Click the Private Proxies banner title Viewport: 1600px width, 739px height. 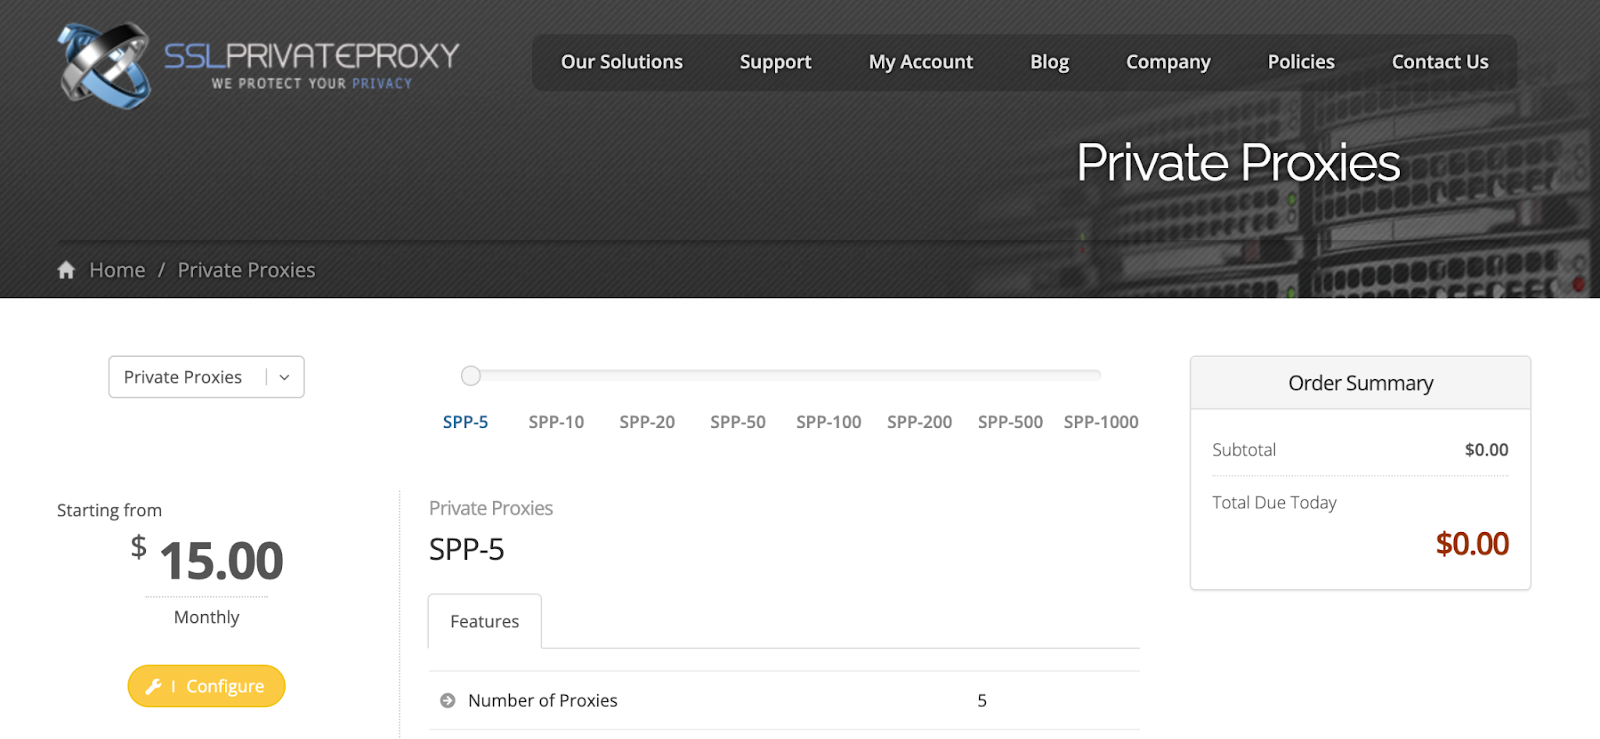[x=1238, y=163]
